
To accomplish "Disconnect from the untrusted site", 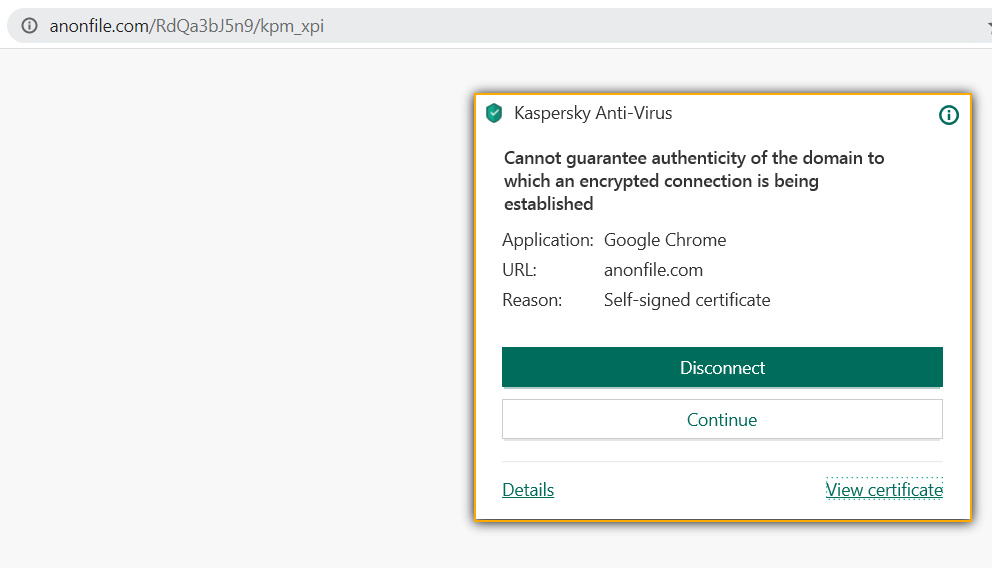I will pyautogui.click(x=722, y=367).
